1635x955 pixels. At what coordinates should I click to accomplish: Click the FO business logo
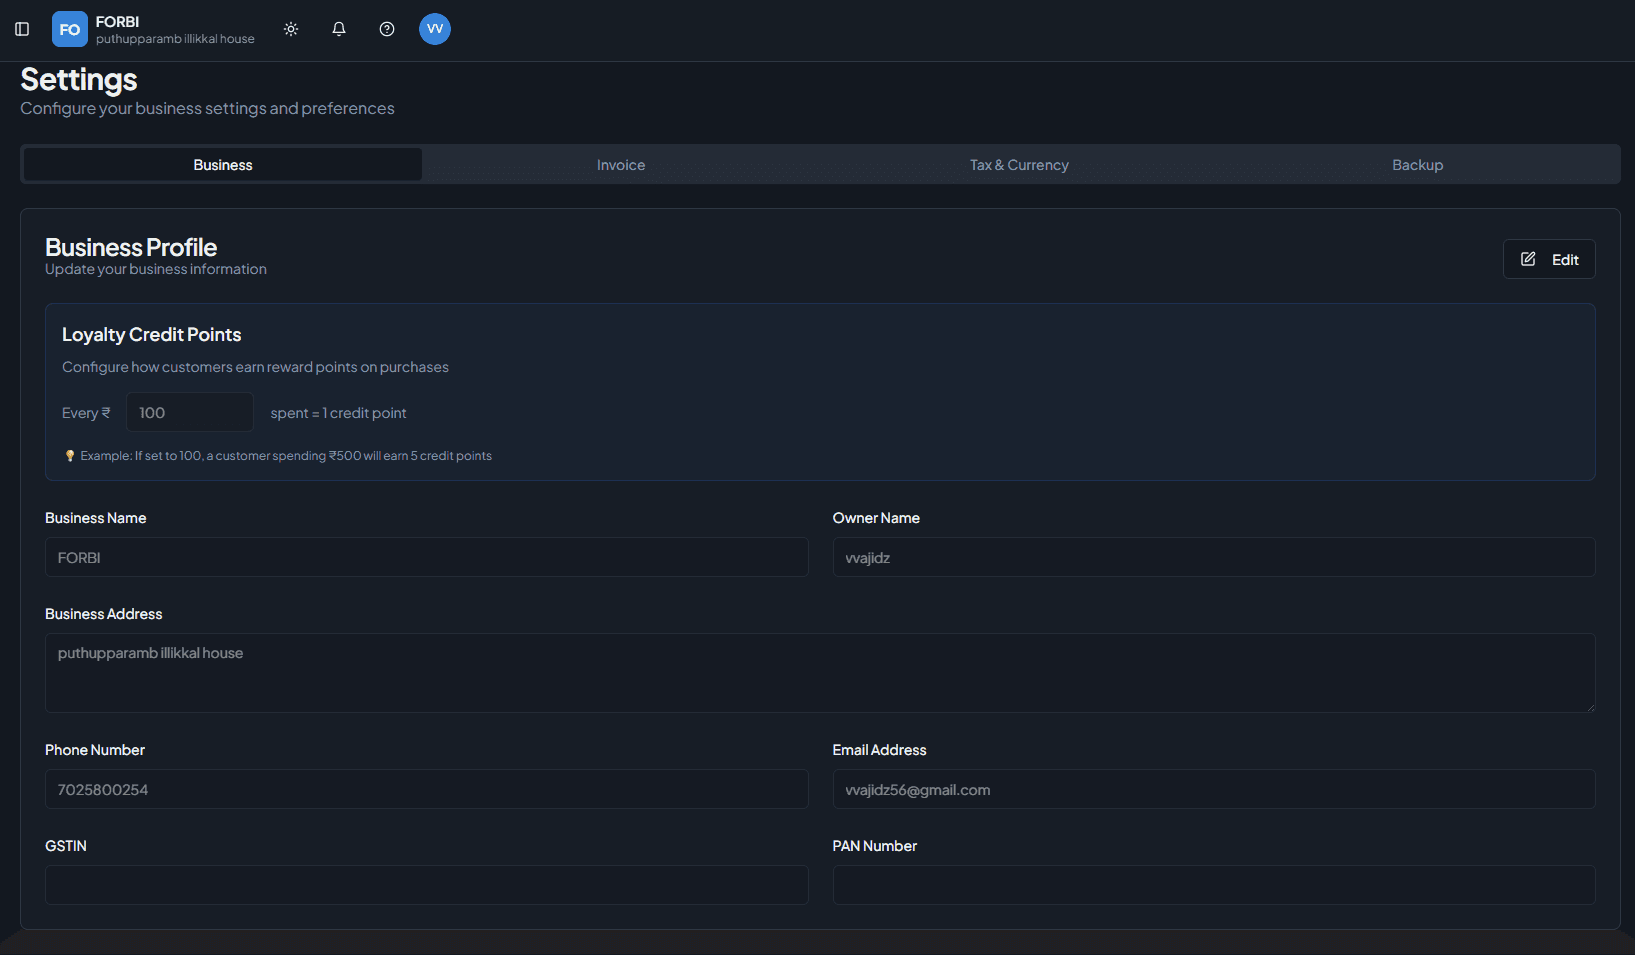pos(70,29)
